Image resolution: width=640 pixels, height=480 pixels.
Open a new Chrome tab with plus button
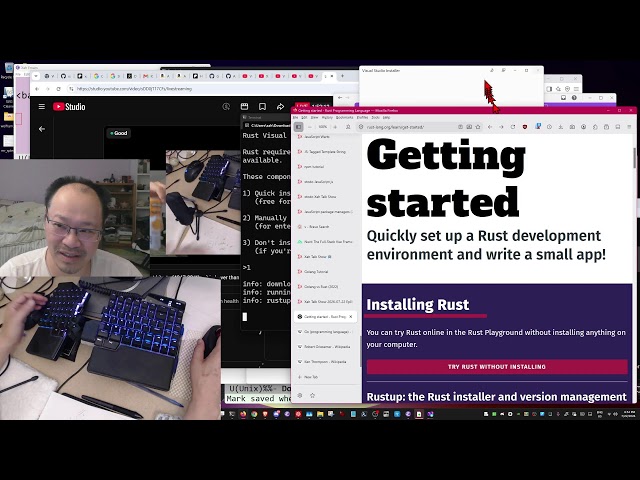click(342, 76)
